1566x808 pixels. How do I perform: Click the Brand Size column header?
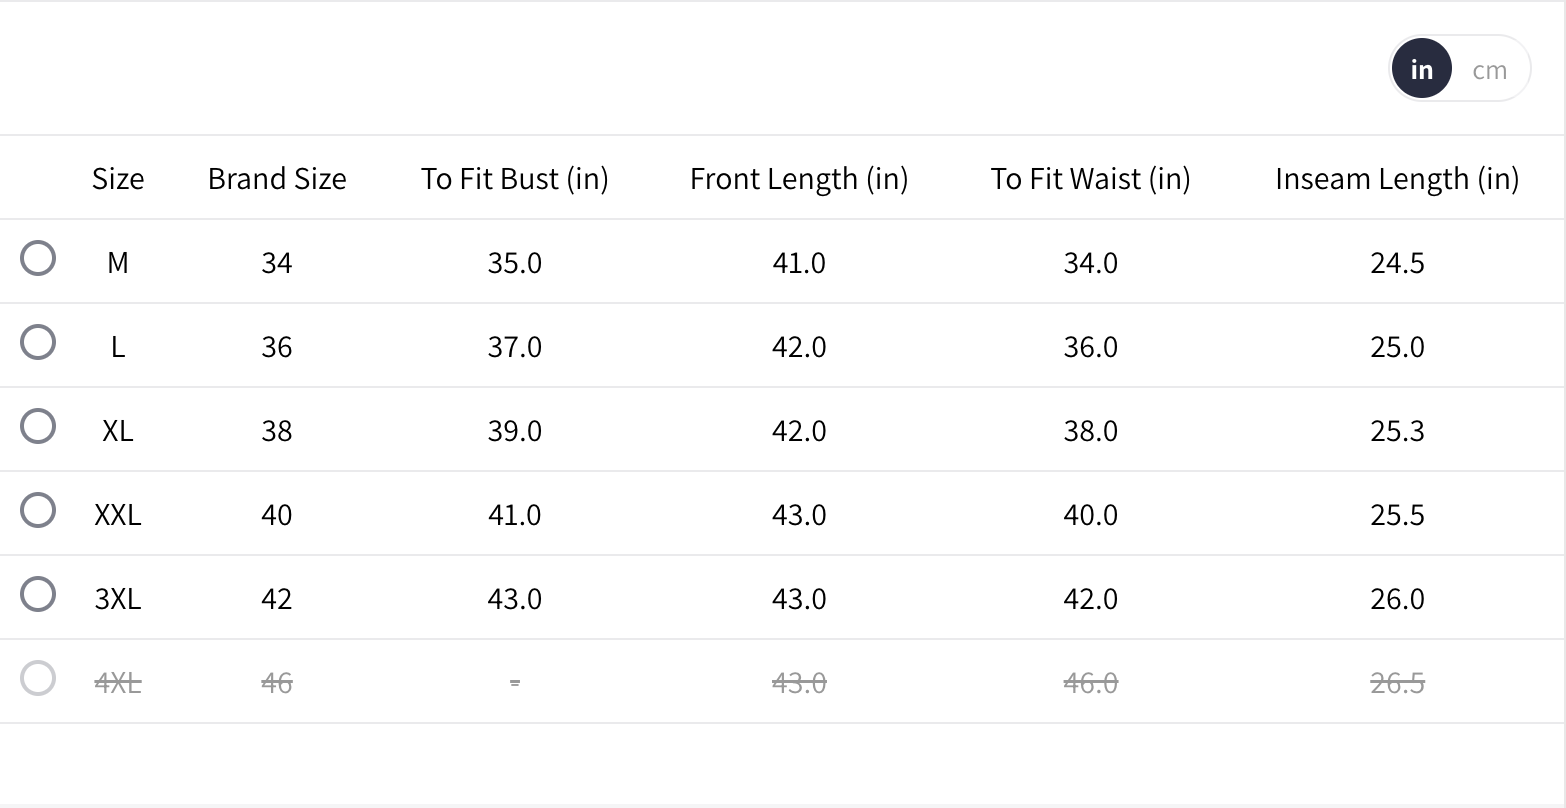277,179
